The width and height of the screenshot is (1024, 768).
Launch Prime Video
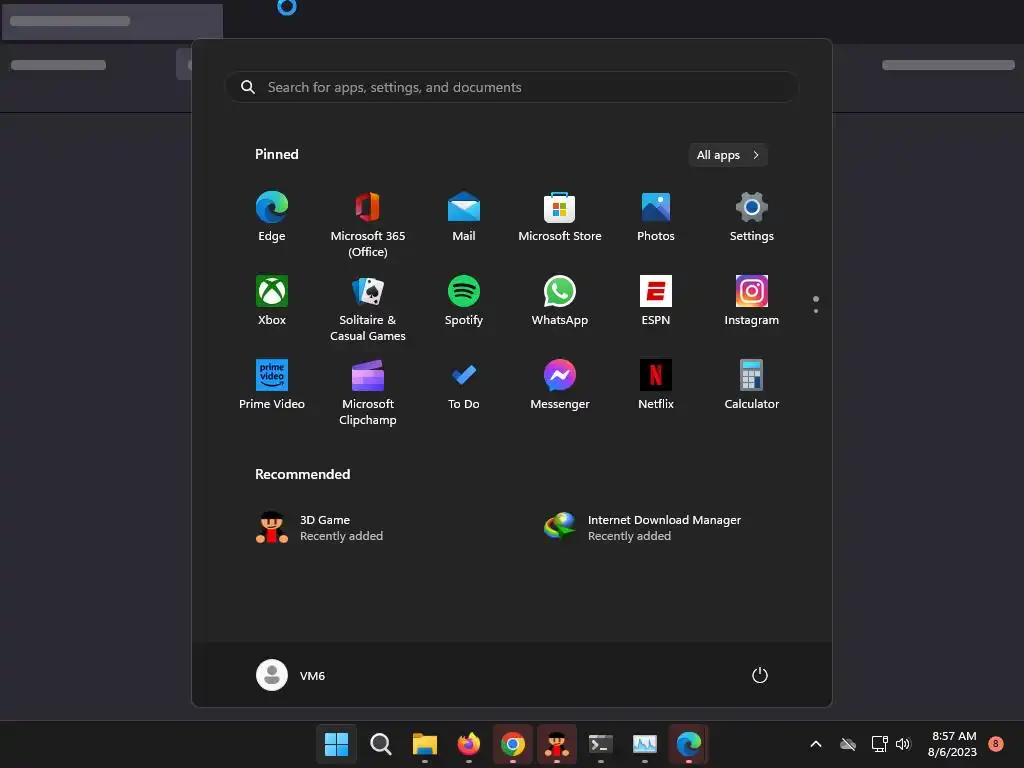272,385
